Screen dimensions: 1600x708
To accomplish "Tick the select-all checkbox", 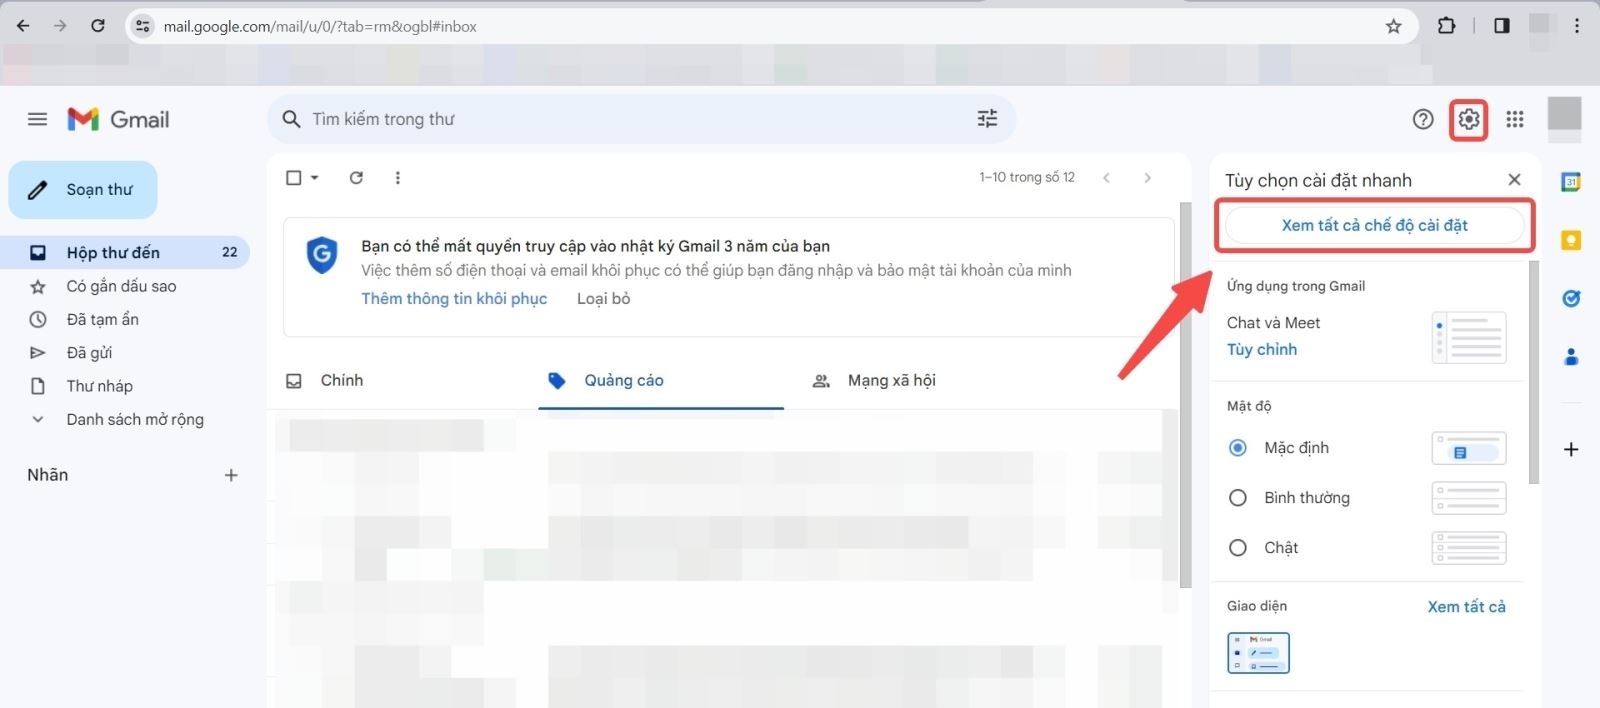I will point(293,177).
